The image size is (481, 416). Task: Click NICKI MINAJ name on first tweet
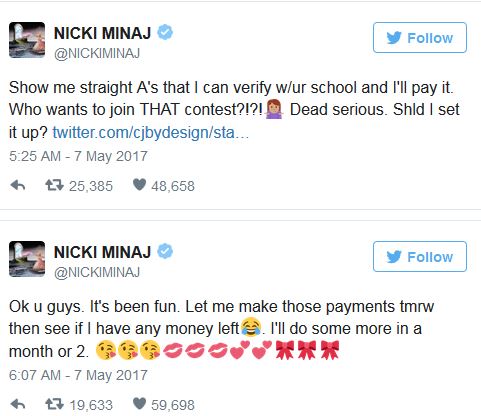click(102, 33)
